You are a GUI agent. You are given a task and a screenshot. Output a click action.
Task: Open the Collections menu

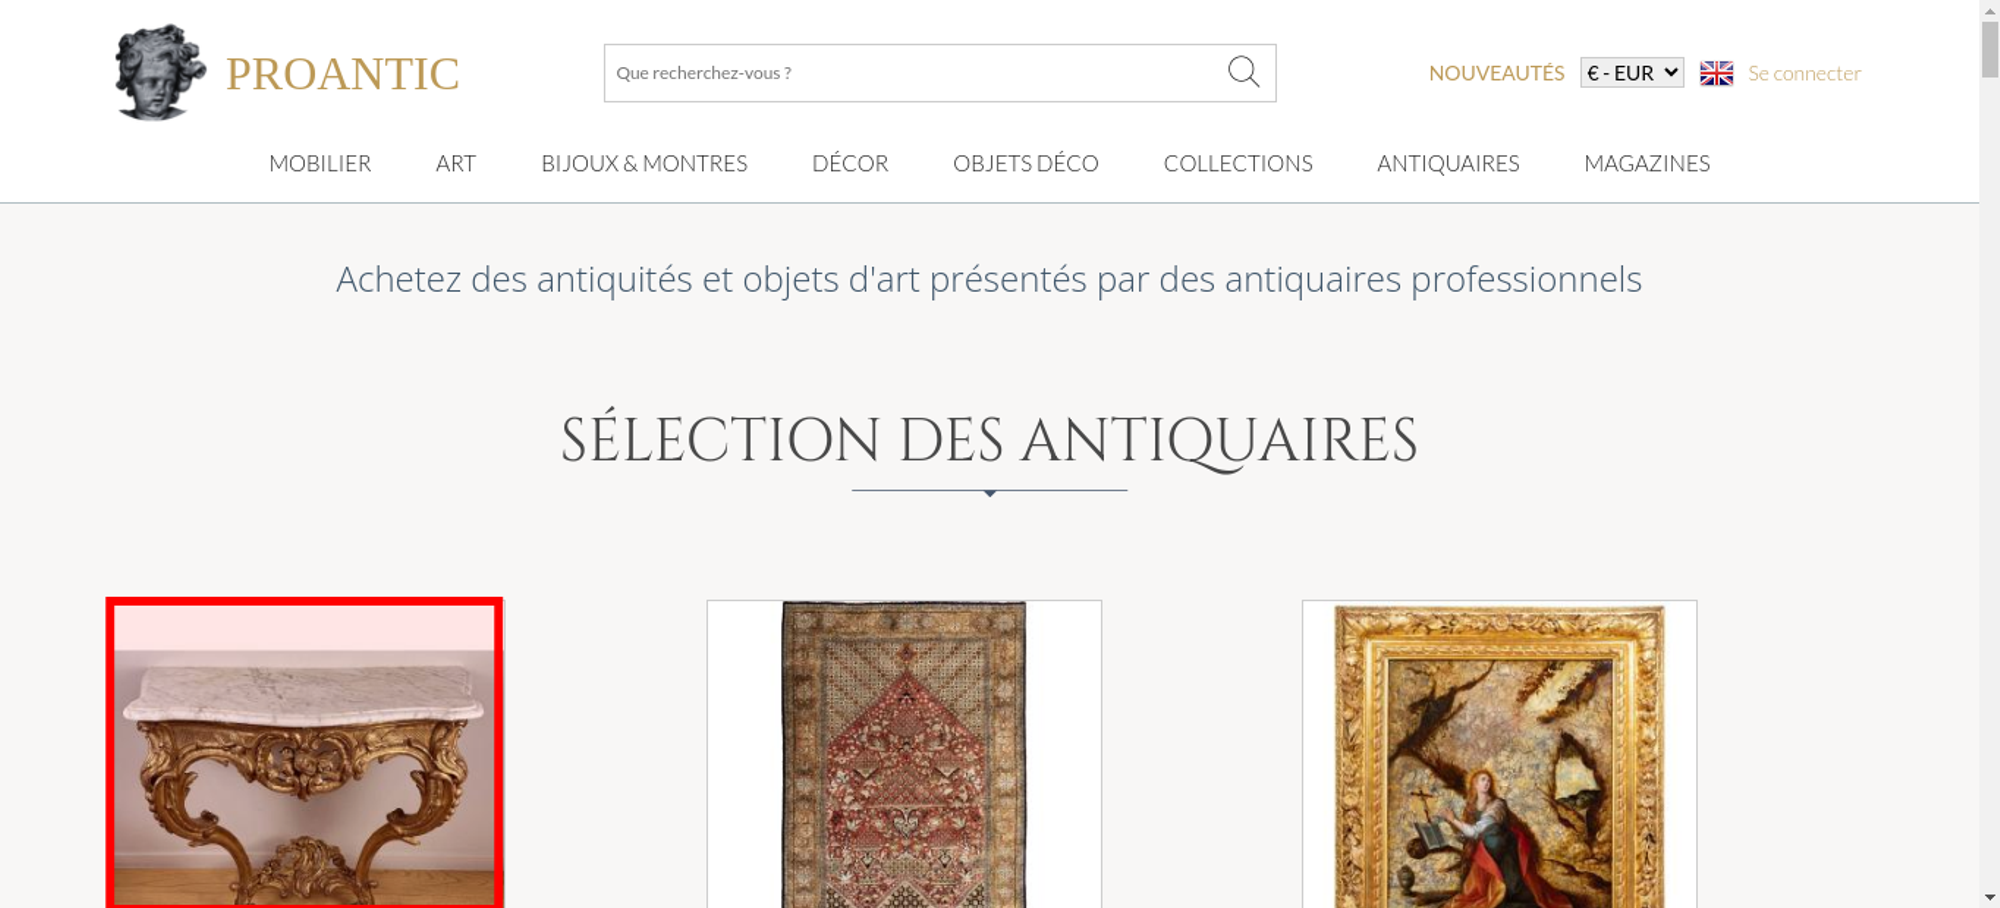pos(1237,163)
